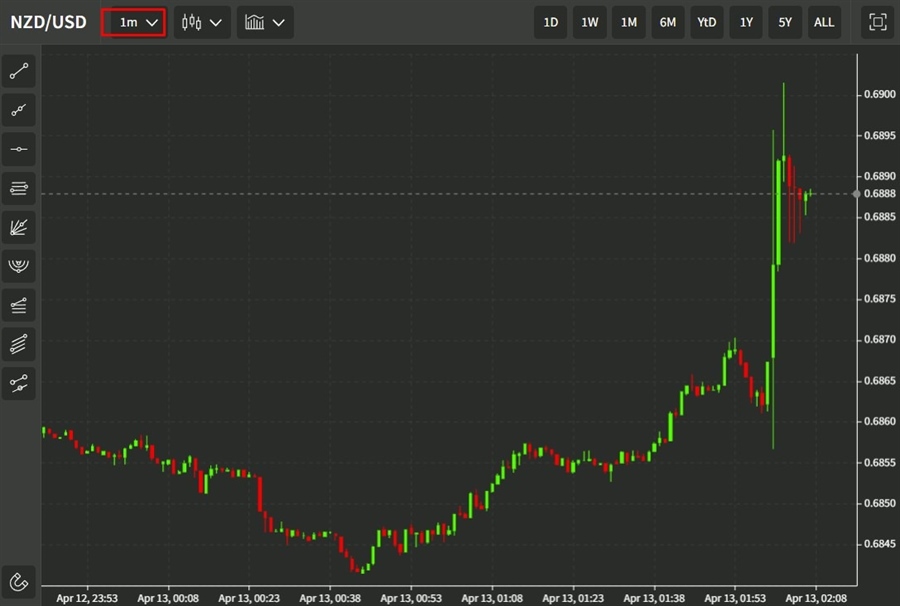Select the Fibonacci arcs tool

pos(18,266)
